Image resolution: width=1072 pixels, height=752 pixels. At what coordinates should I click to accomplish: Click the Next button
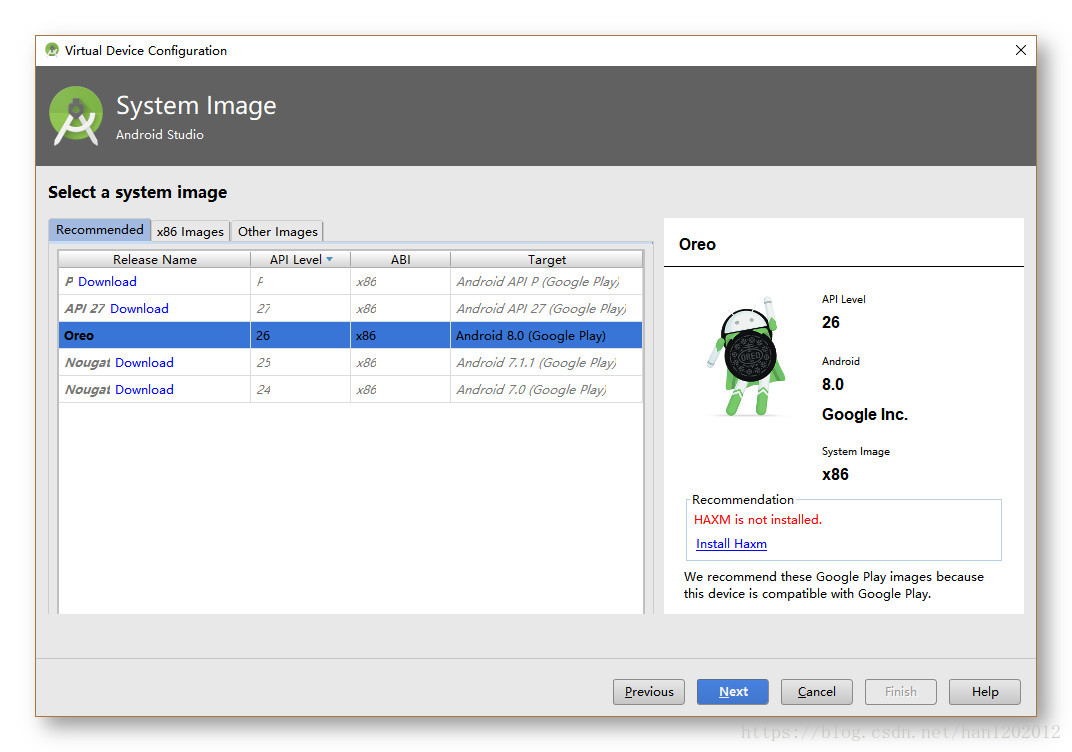point(733,692)
